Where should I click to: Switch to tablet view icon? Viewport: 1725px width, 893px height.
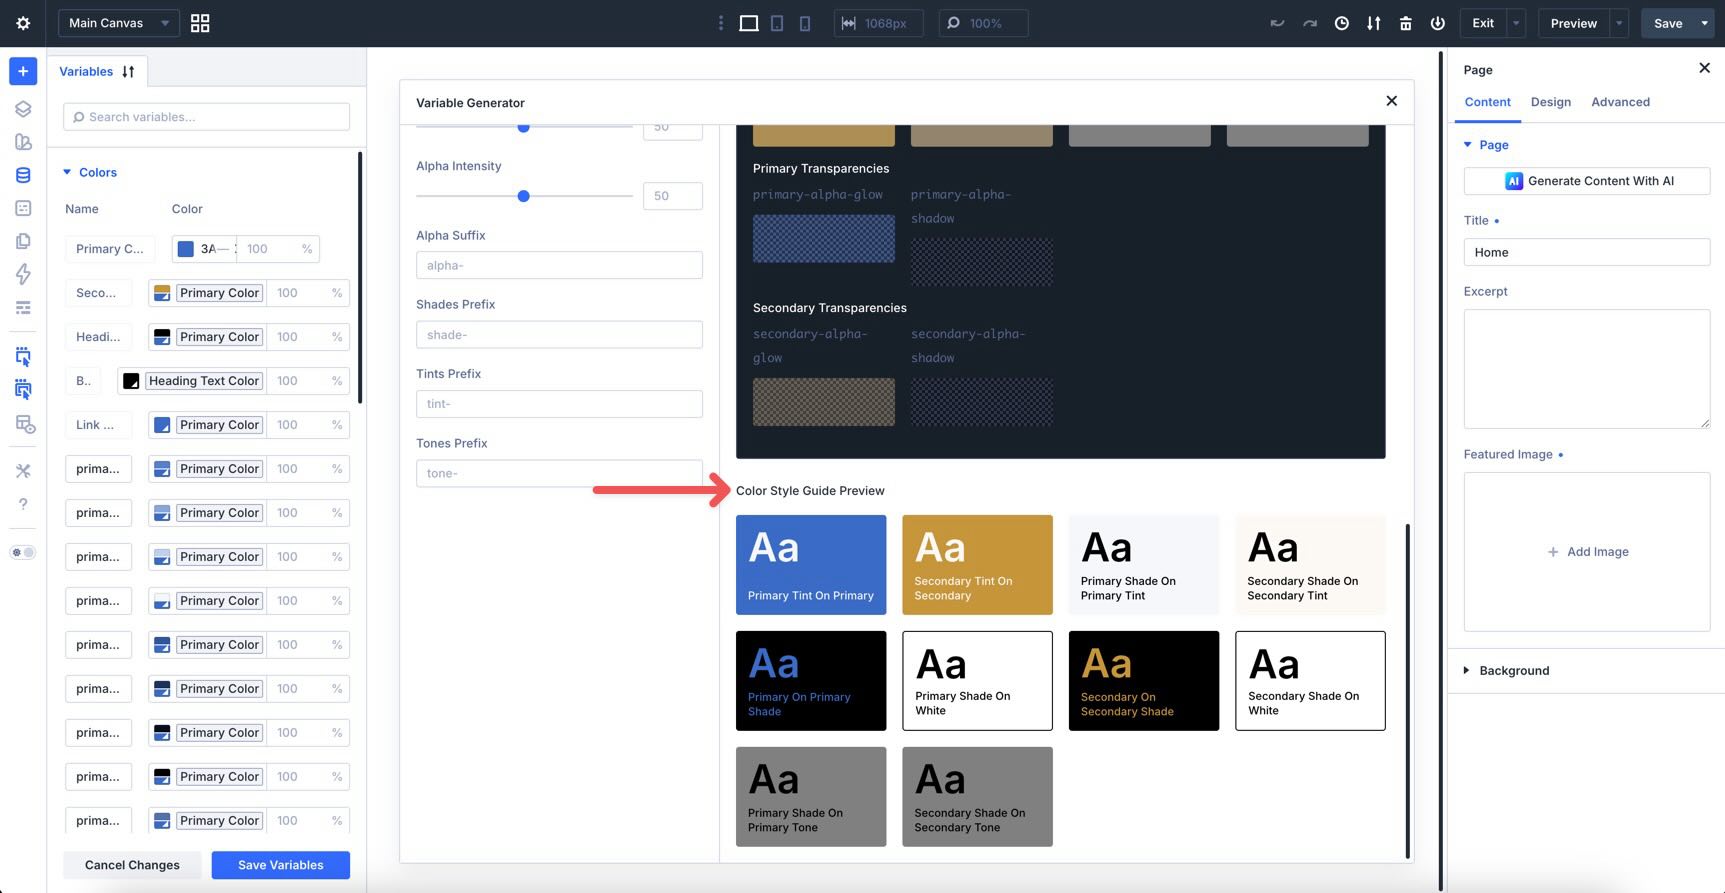point(777,23)
